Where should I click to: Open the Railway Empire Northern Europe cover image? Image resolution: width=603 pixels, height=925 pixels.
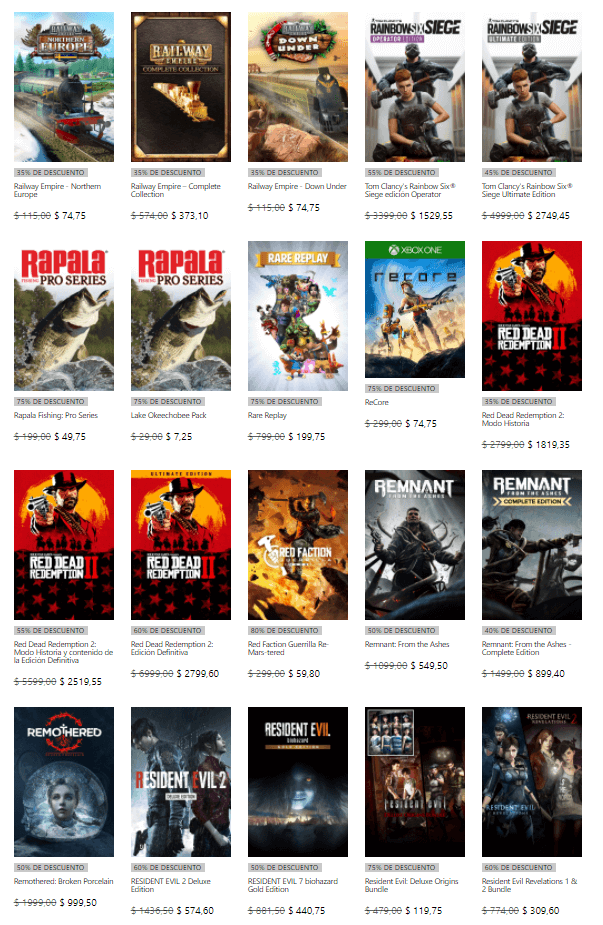click(x=64, y=86)
